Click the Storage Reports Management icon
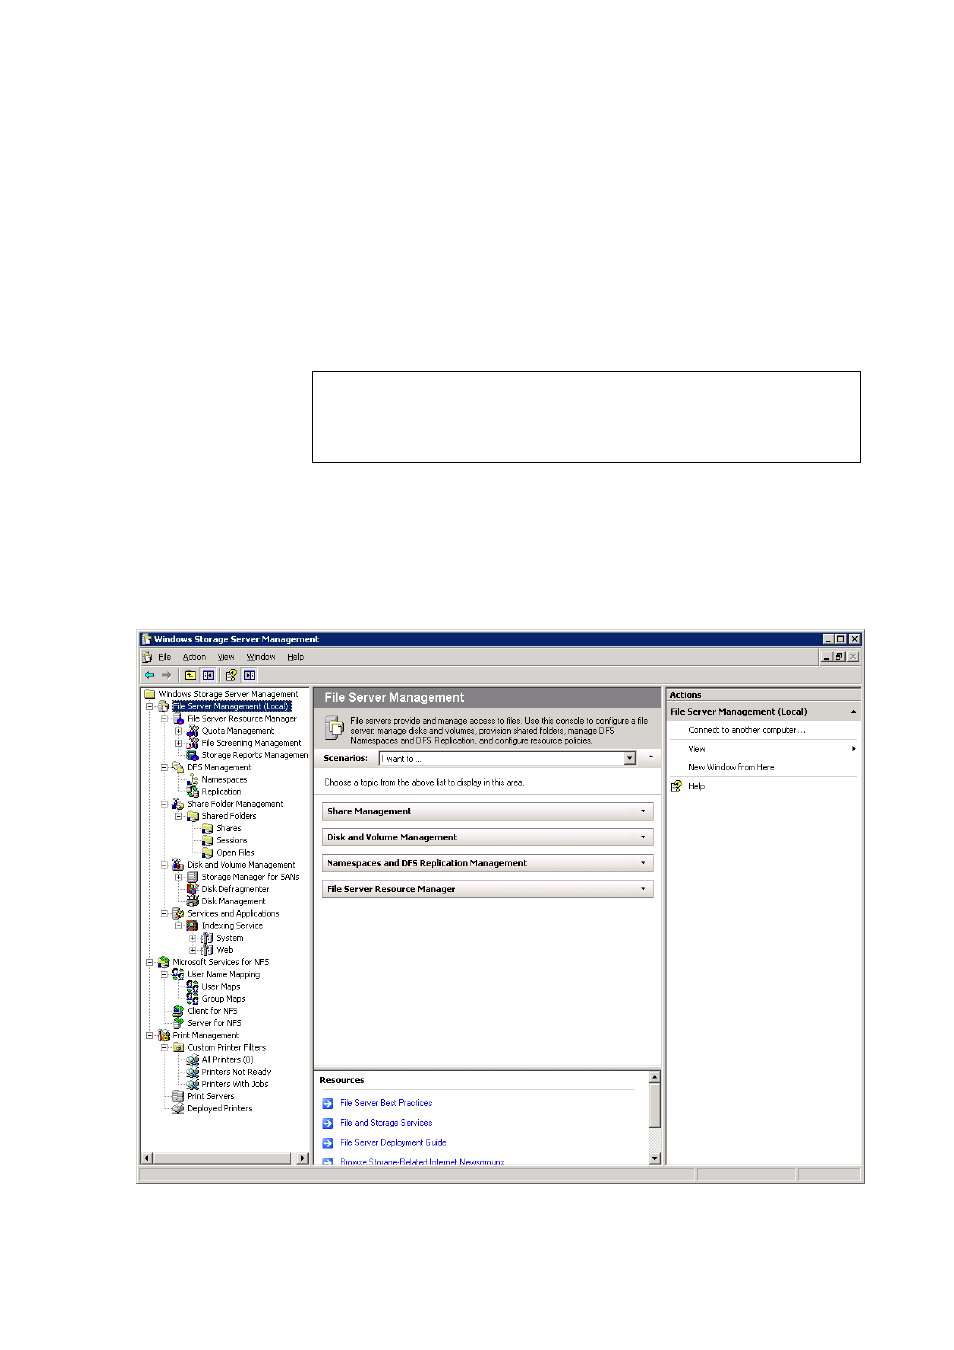Viewport: 954px width, 1350px height. click(193, 755)
